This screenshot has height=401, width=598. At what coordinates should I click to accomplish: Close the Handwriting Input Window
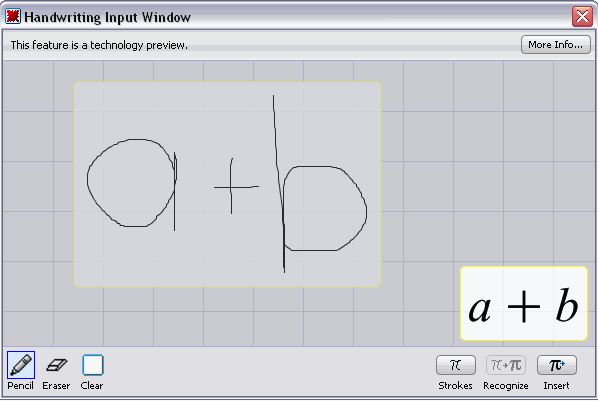coord(582,16)
